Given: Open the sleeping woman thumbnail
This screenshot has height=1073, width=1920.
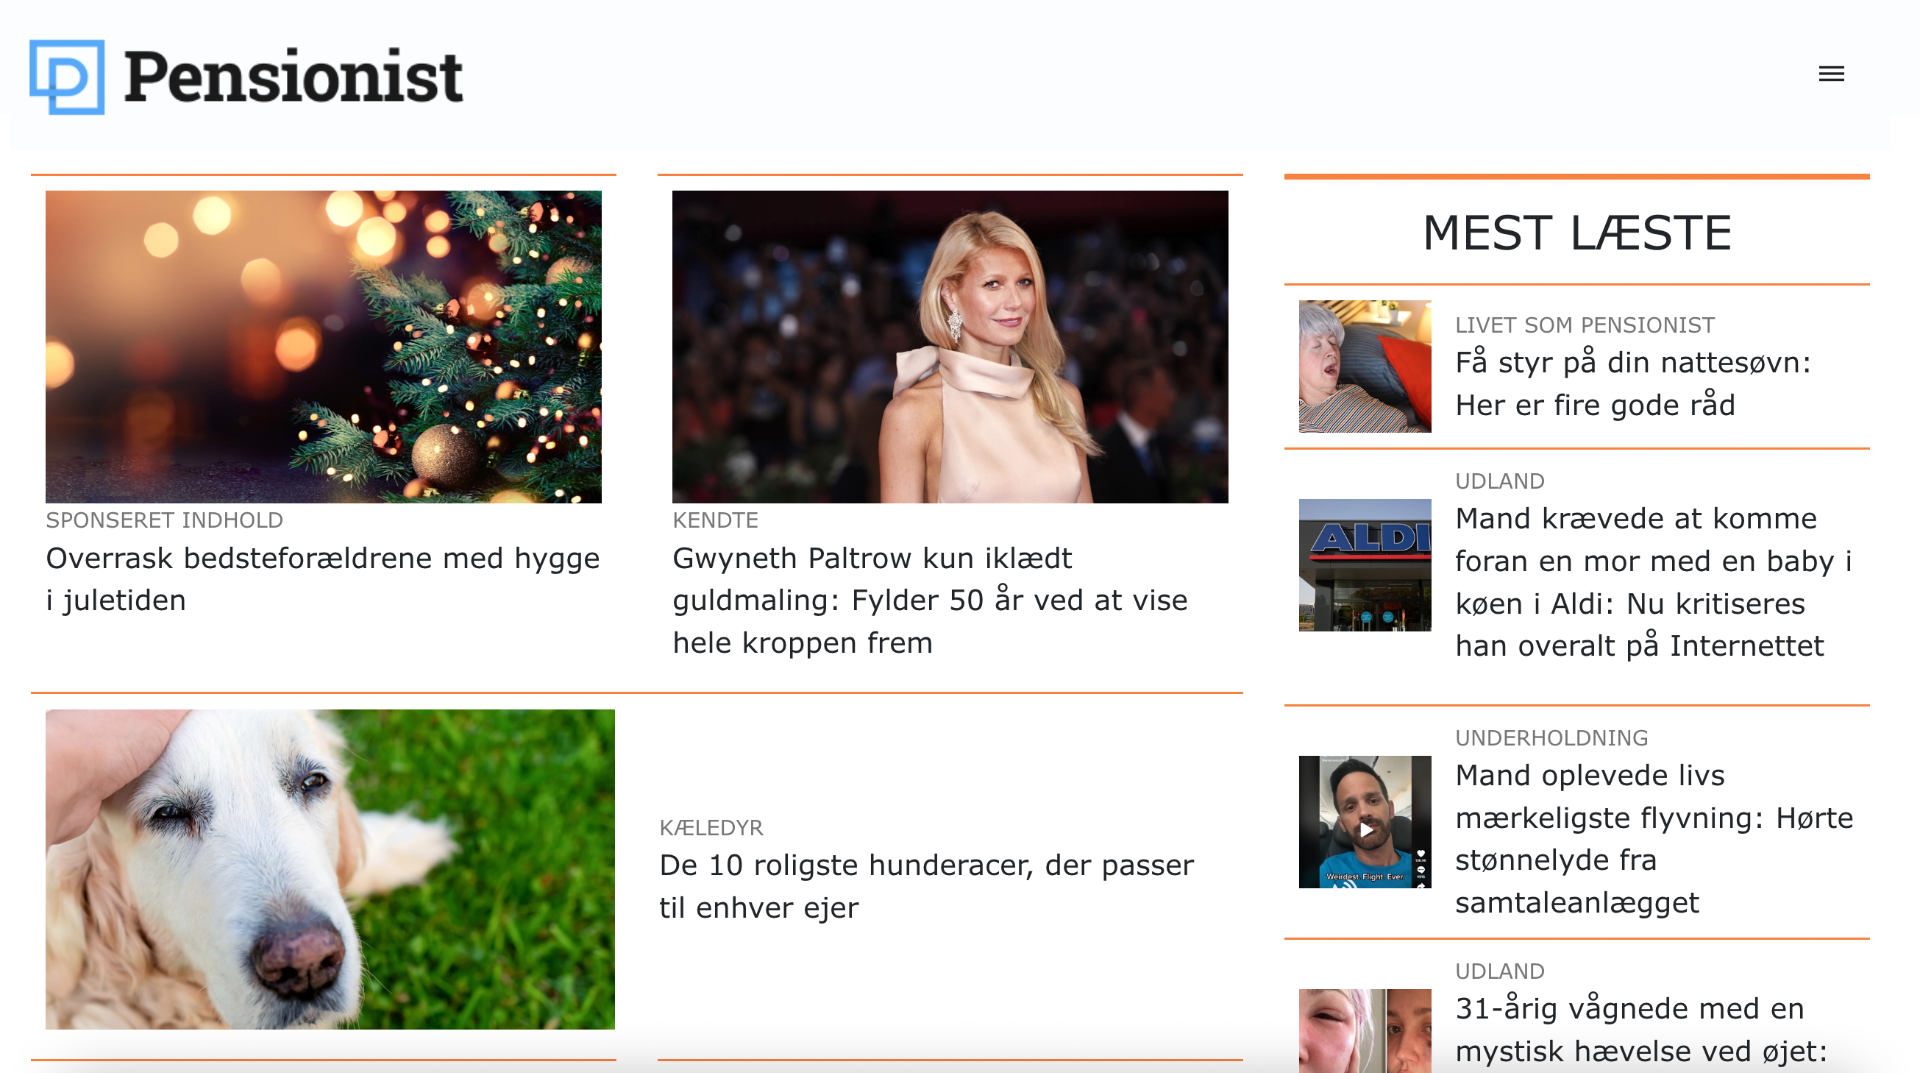Looking at the screenshot, I should tap(1365, 366).
